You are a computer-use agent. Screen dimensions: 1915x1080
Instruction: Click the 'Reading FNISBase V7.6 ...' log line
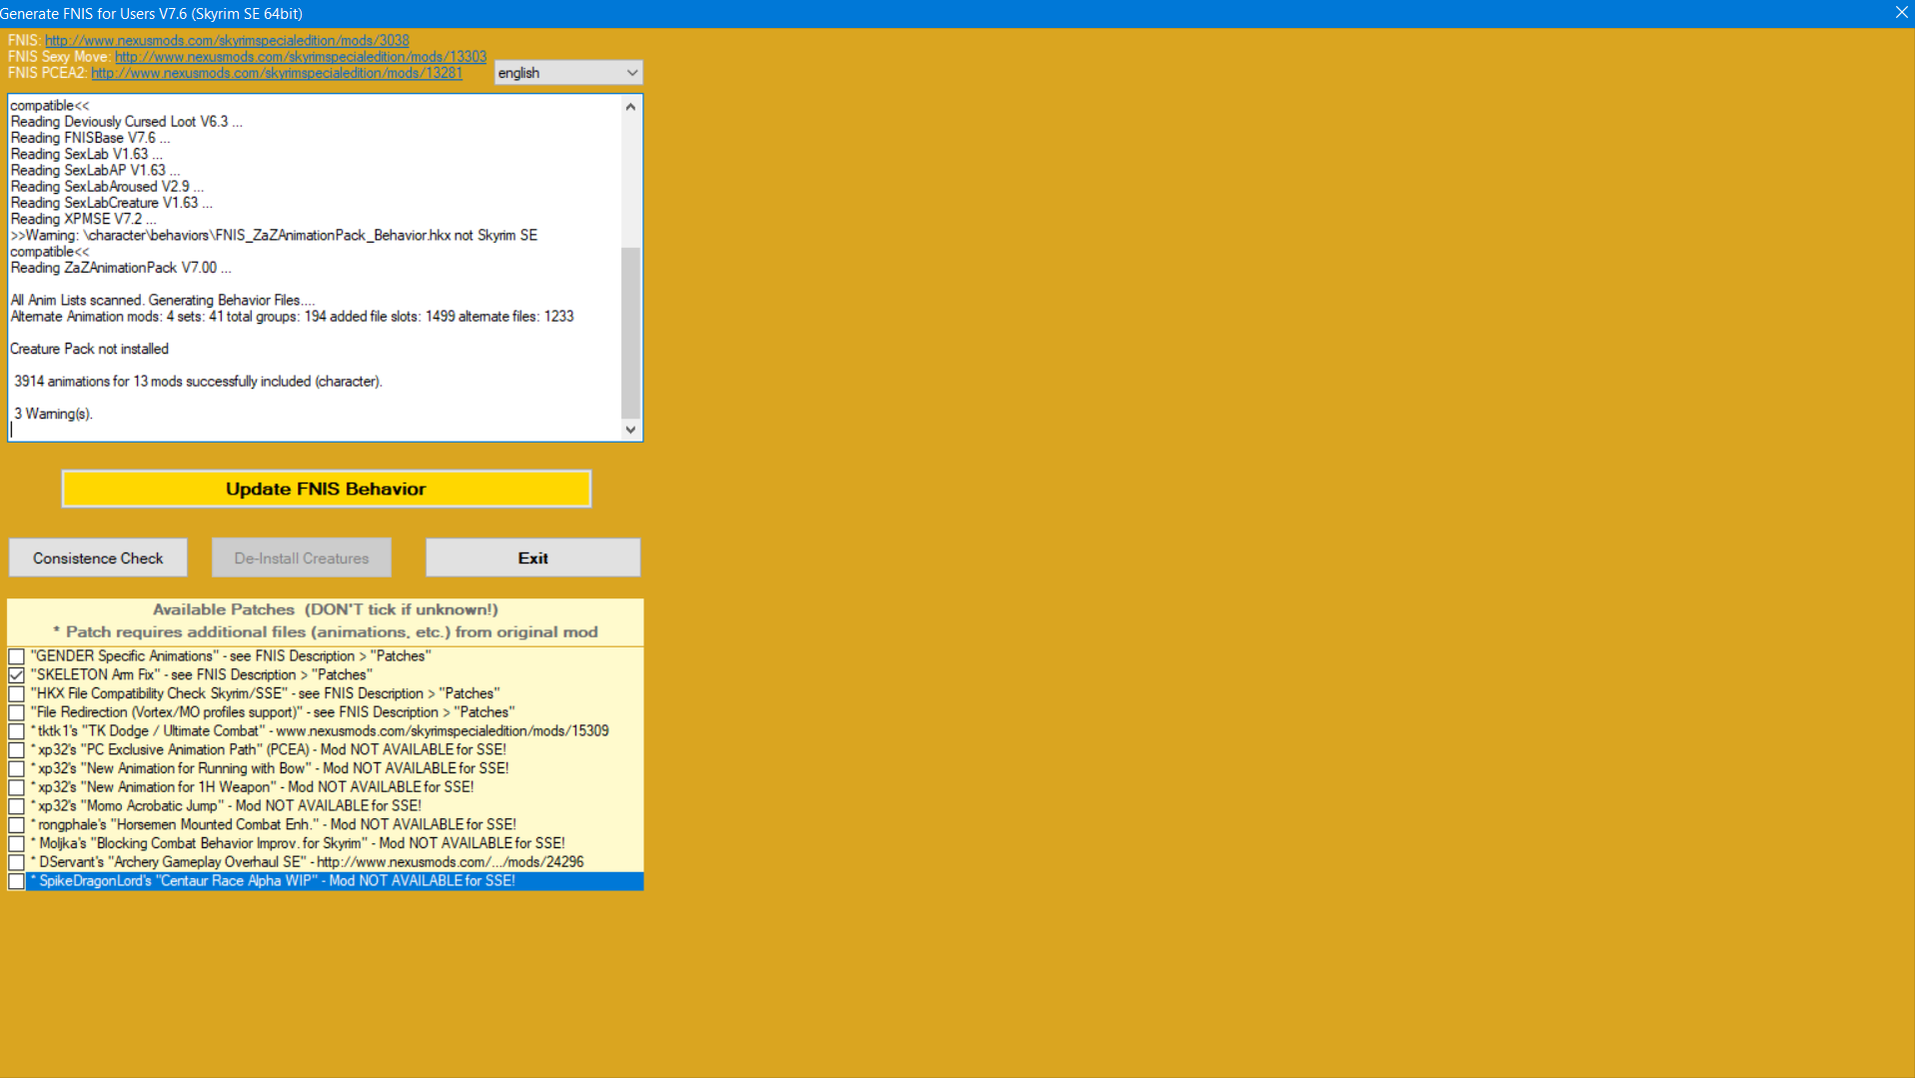pos(90,138)
